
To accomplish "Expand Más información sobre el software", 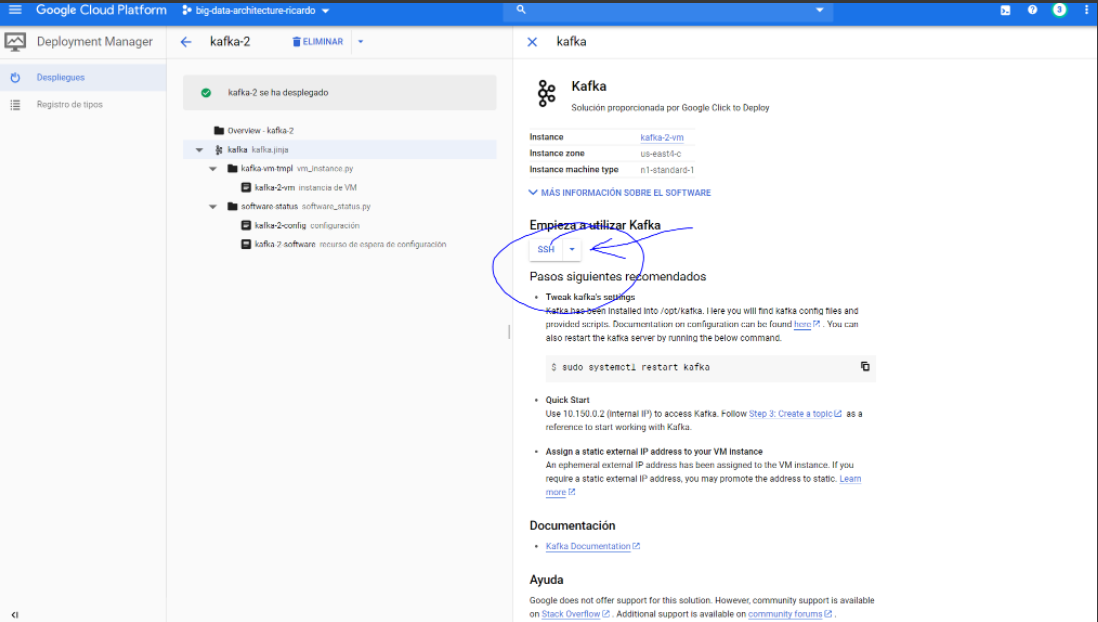I will click(x=620, y=192).
